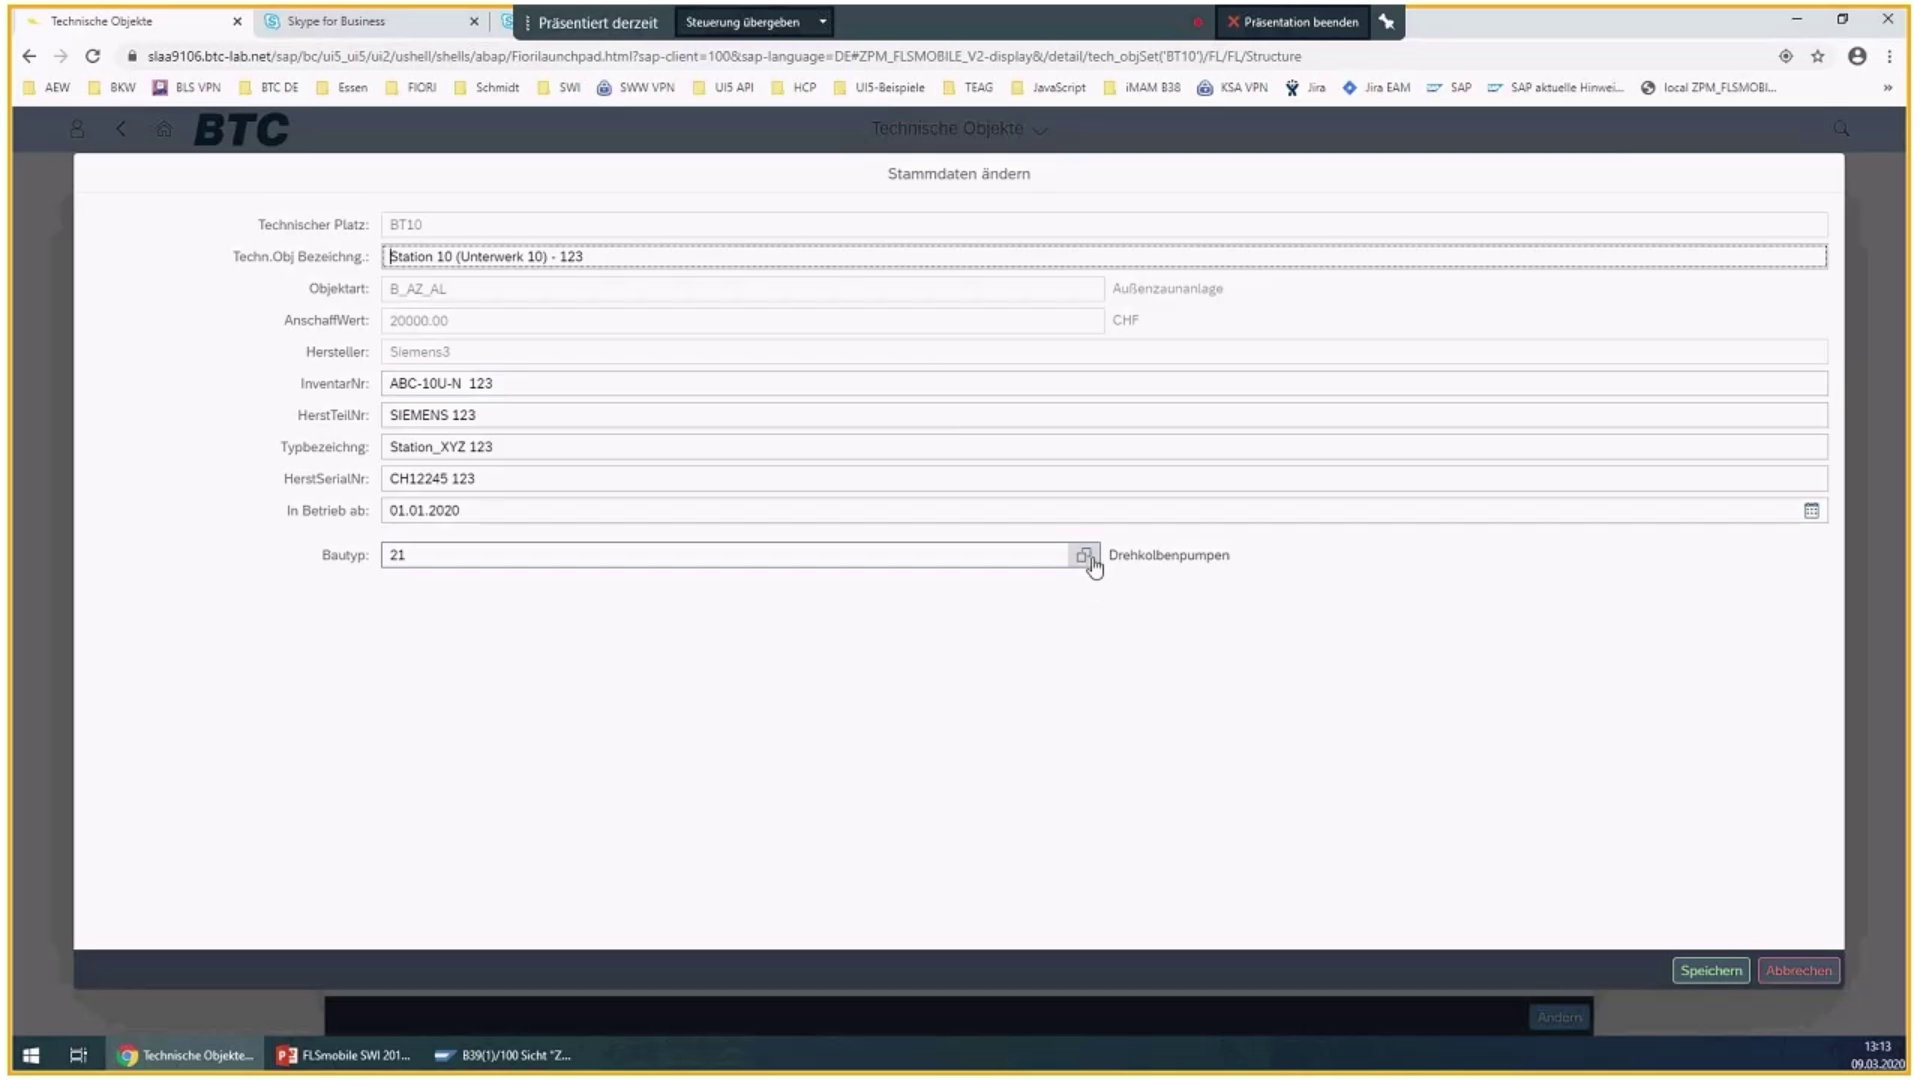Viewport: 1920px width, 1080px height.
Task: Open the bookmarks overflow chevron
Action: pos(1888,87)
